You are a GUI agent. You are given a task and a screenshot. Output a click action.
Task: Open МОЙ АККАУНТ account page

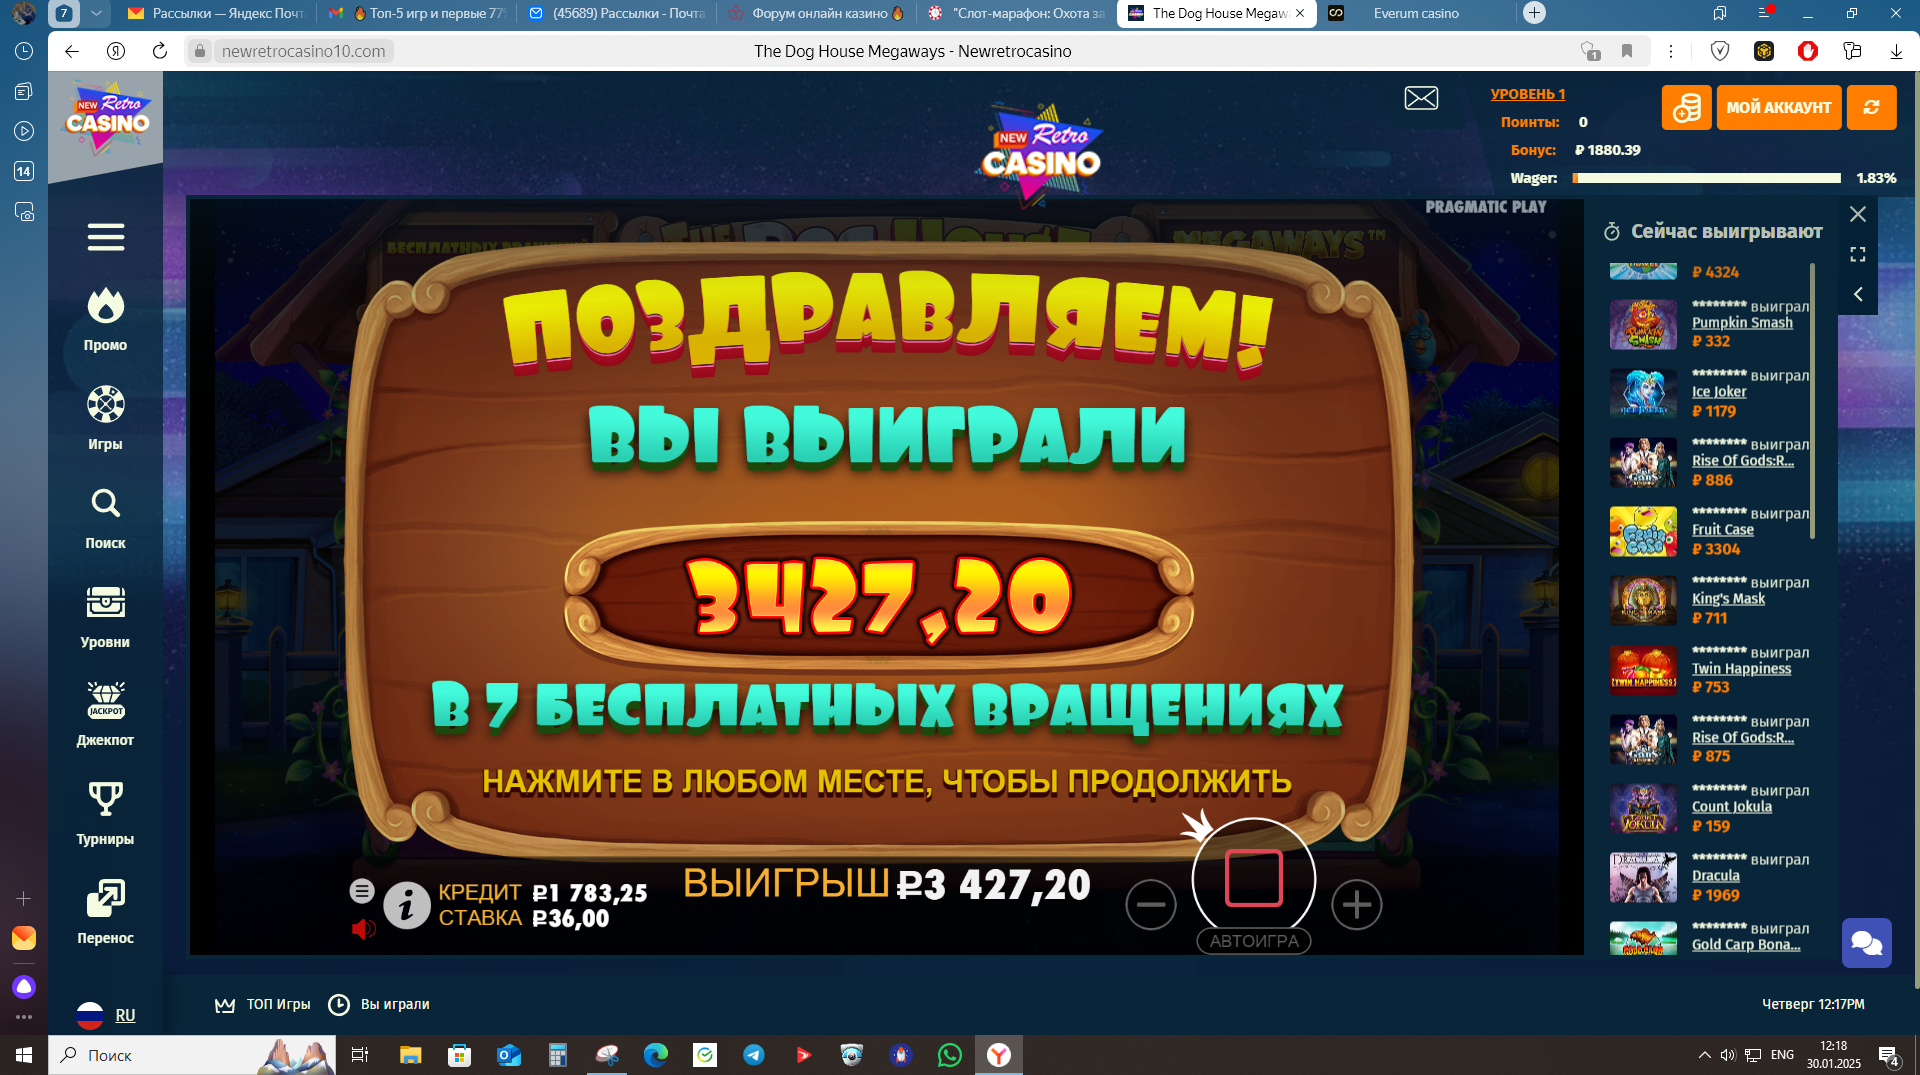pyautogui.click(x=1779, y=107)
